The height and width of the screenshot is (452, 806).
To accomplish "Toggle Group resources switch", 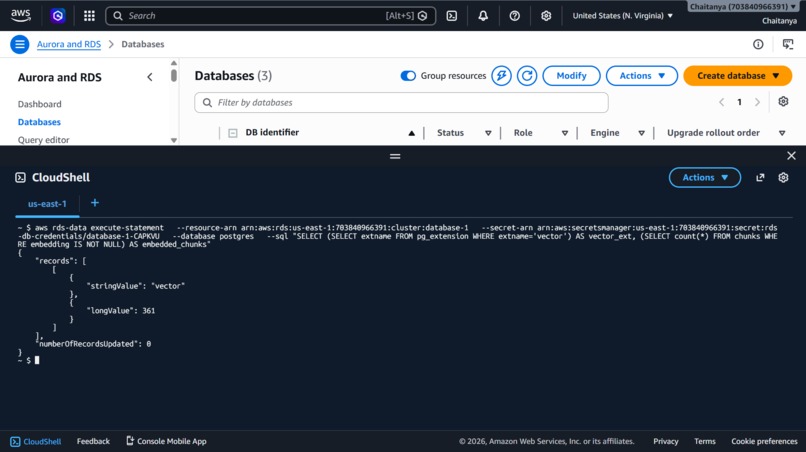I will pyautogui.click(x=408, y=76).
